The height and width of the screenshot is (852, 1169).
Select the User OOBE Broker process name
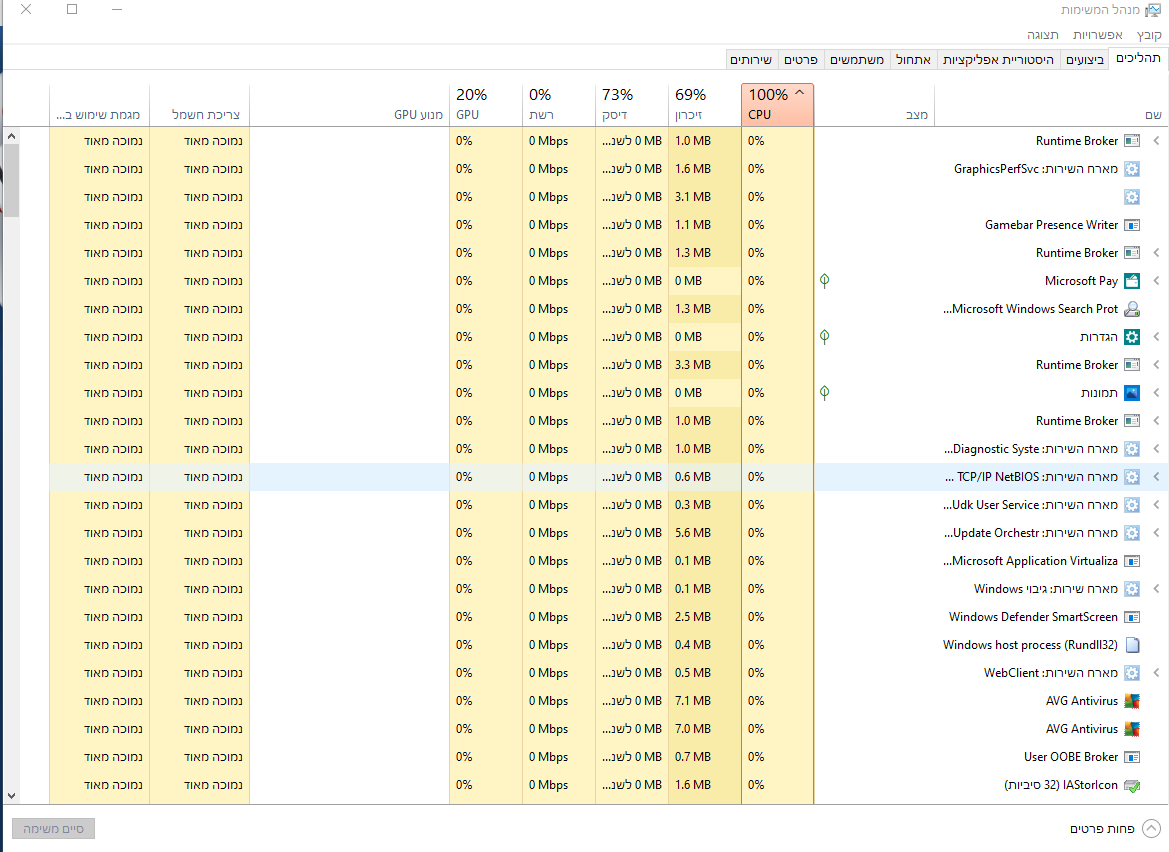point(1071,757)
